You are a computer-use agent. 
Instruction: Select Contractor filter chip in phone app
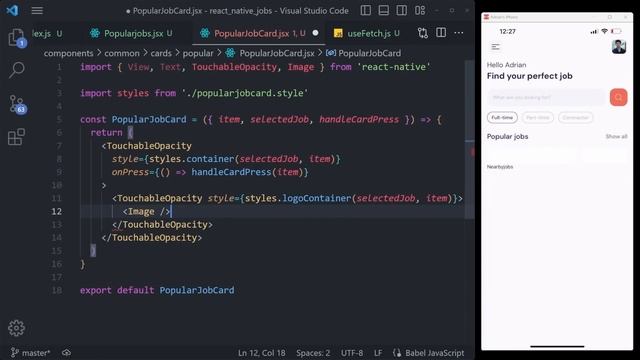click(576, 118)
